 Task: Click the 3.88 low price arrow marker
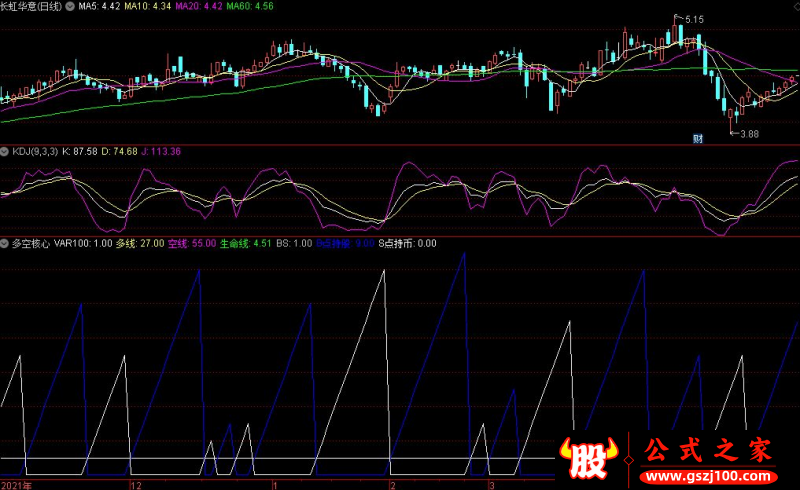coord(744,134)
